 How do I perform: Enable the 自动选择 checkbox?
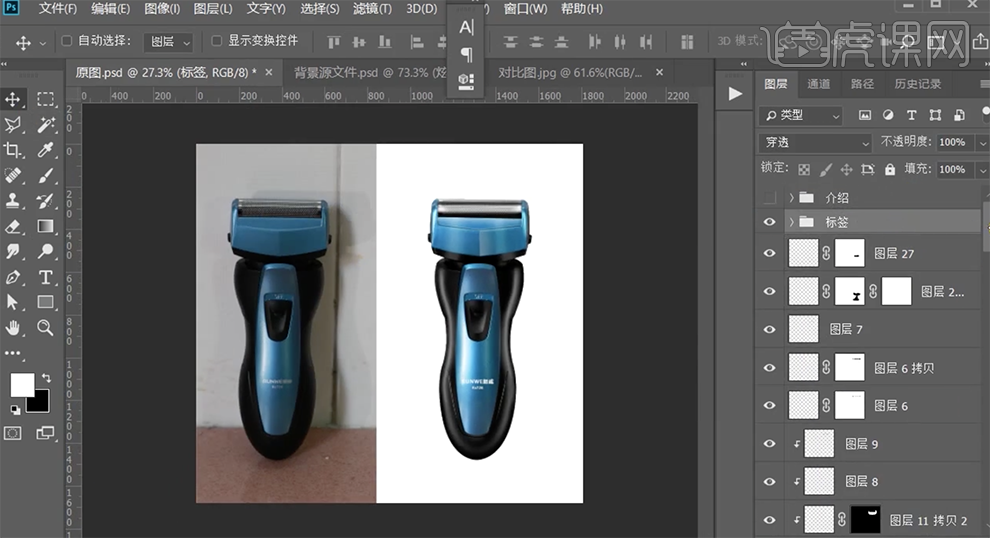pyautogui.click(x=67, y=42)
